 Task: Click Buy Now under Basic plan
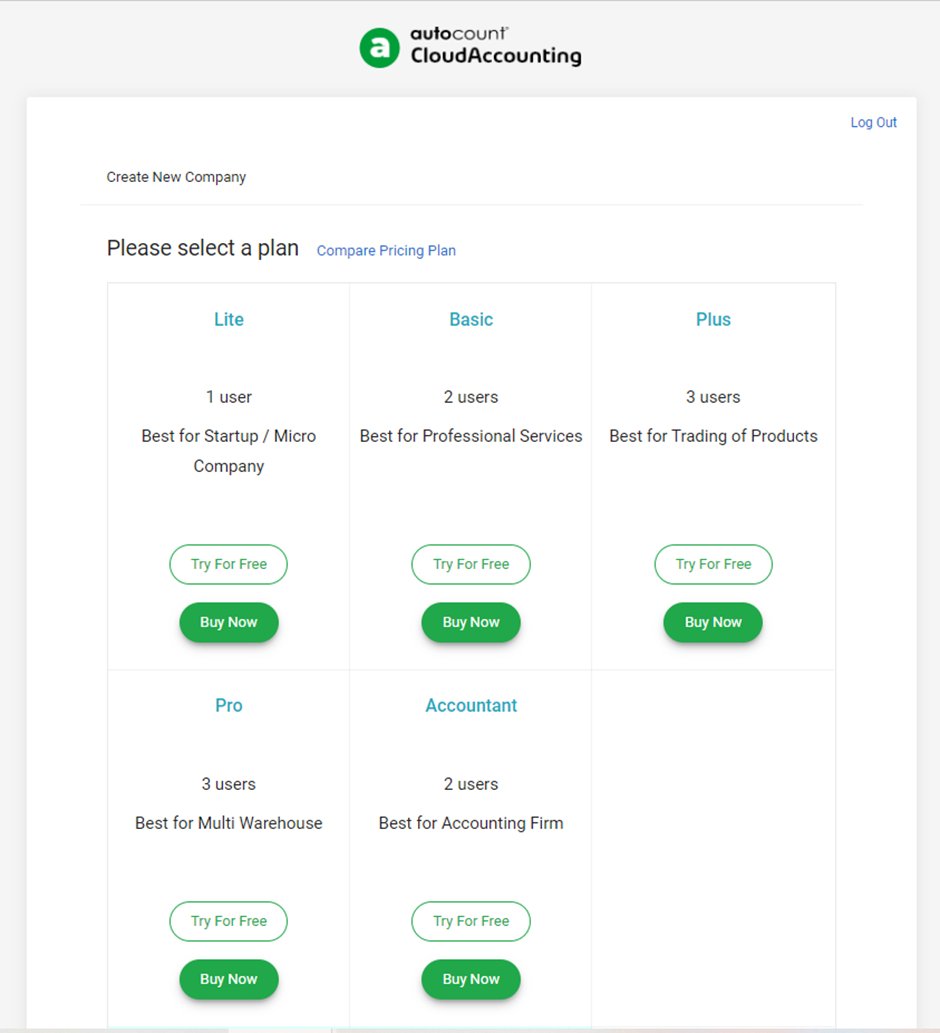(x=471, y=622)
